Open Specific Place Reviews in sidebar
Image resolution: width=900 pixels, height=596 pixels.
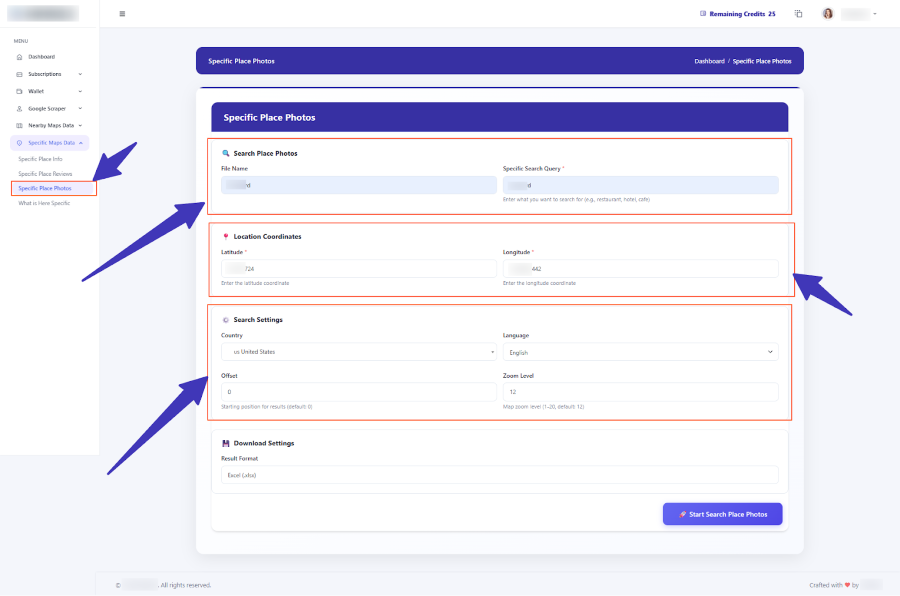click(45, 174)
